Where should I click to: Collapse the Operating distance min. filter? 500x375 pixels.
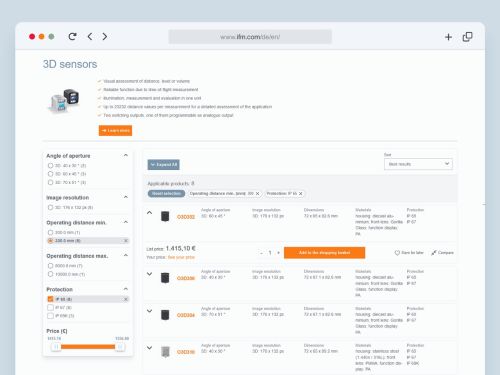[x=126, y=222]
